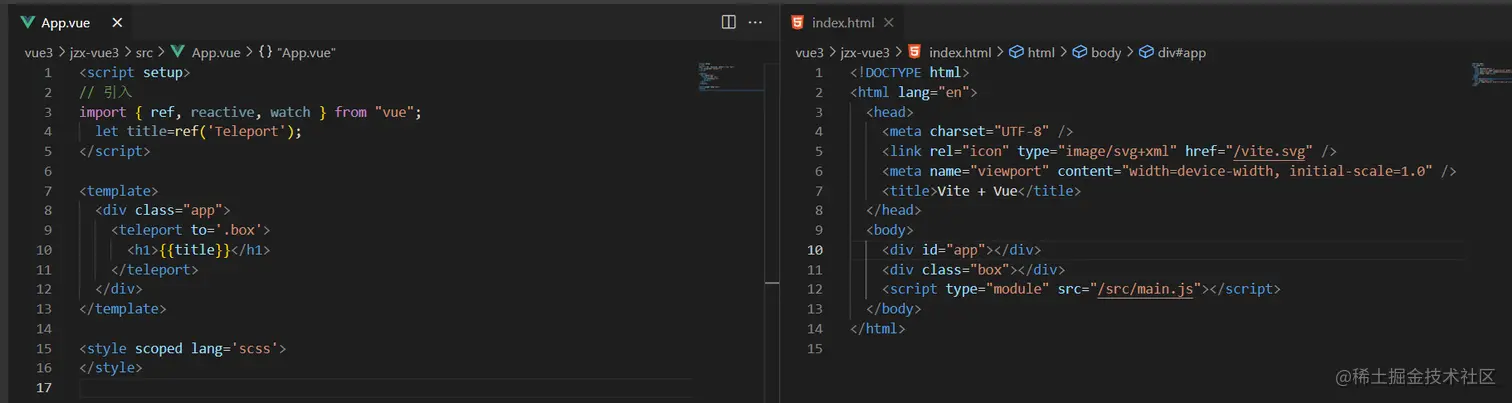
Task: Place cursor on <div id="app"></div> line
Action: (x=961, y=250)
